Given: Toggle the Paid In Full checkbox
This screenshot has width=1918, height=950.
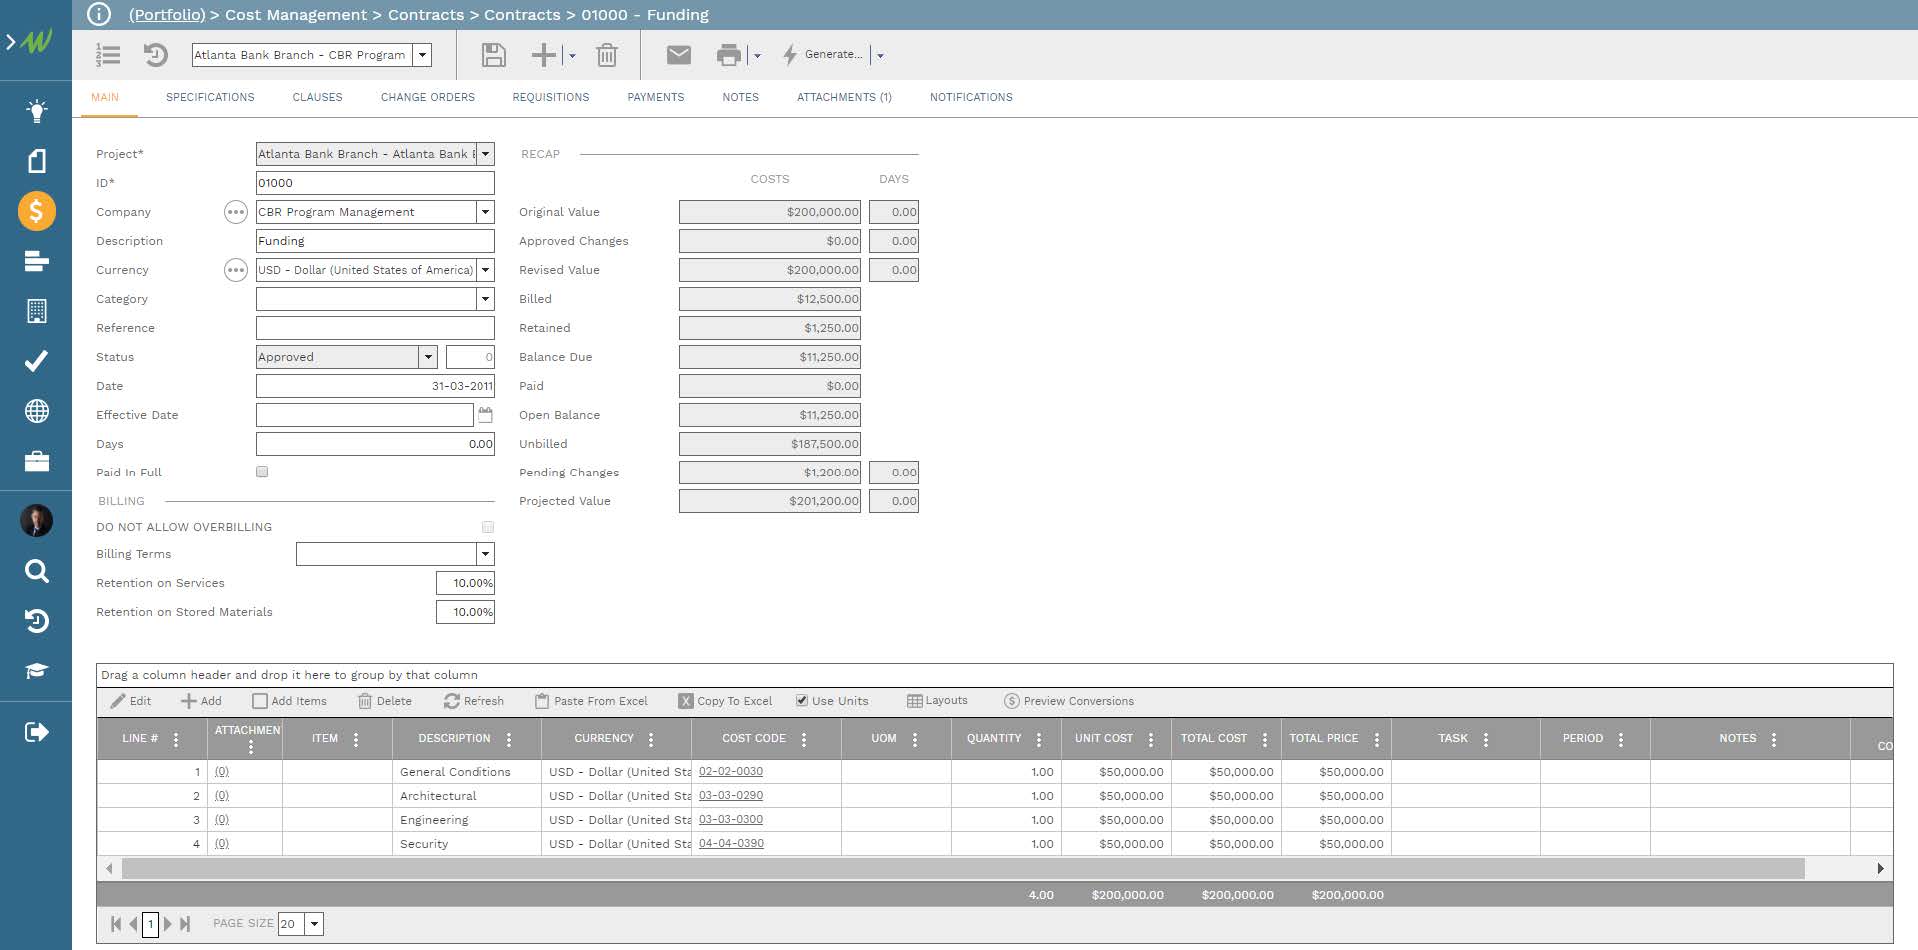Looking at the screenshot, I should [261, 471].
